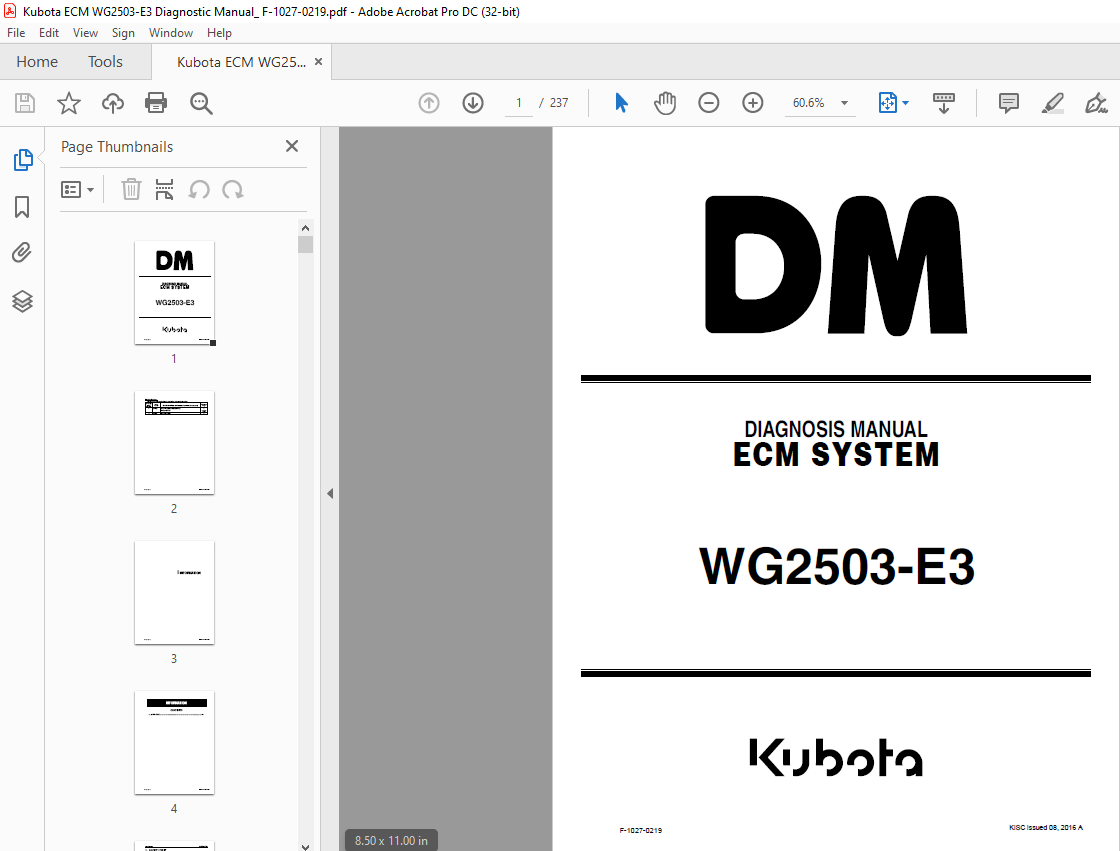The image size is (1120, 851).
Task: Select page 1 thumbnail
Action: pos(174,293)
